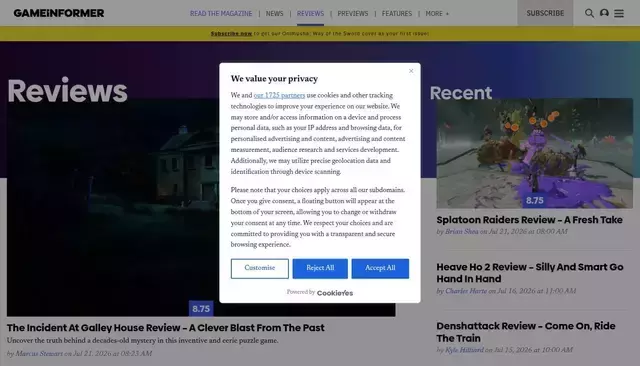Select the Reviews nav tab

310,13
